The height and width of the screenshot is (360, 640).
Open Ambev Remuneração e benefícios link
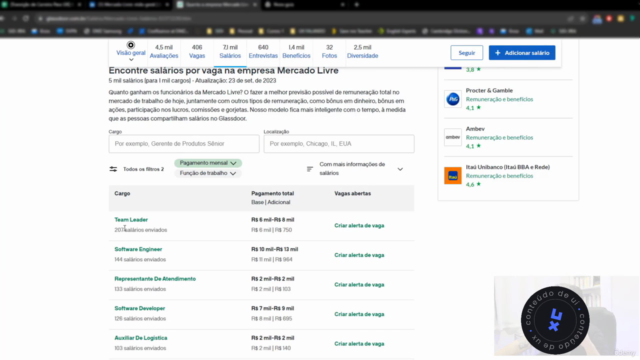point(499,138)
